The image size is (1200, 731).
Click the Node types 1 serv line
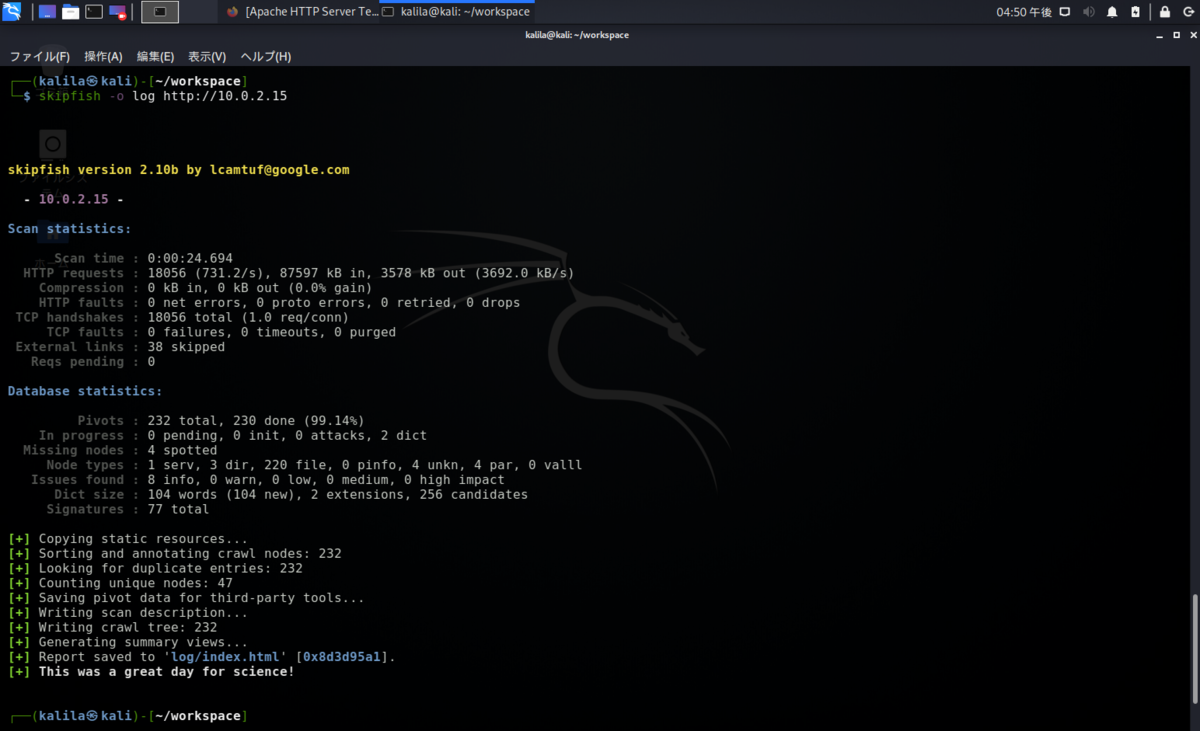[x=314, y=465]
